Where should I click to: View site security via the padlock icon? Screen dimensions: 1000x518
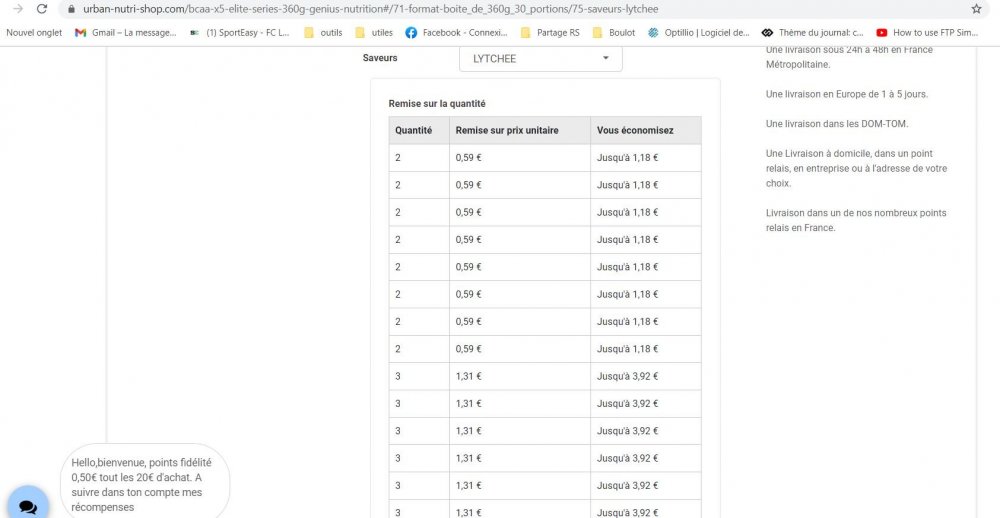(71, 10)
